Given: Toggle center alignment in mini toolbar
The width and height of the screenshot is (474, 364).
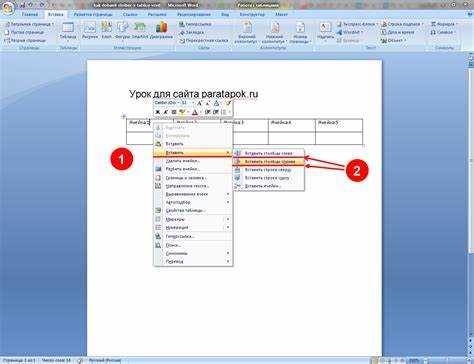Looking at the screenshot, I should [x=174, y=112].
